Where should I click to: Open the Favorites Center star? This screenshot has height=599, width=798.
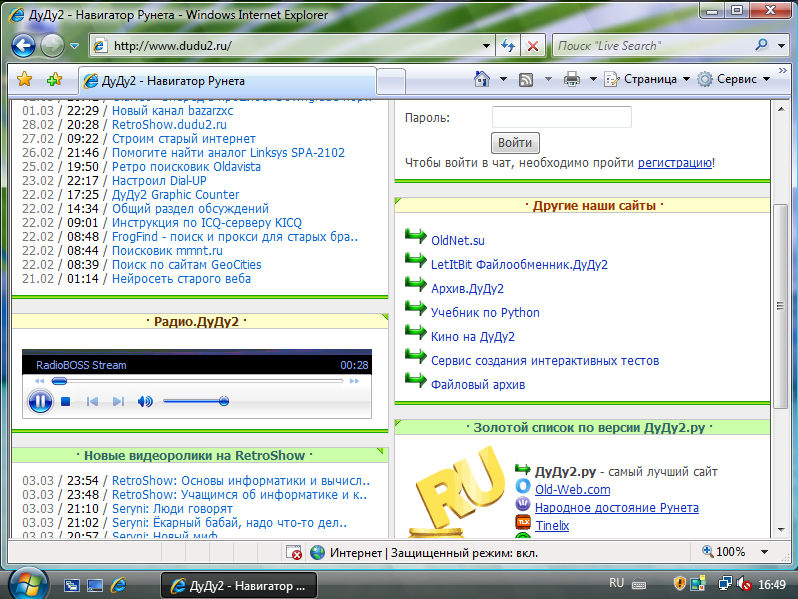point(25,79)
